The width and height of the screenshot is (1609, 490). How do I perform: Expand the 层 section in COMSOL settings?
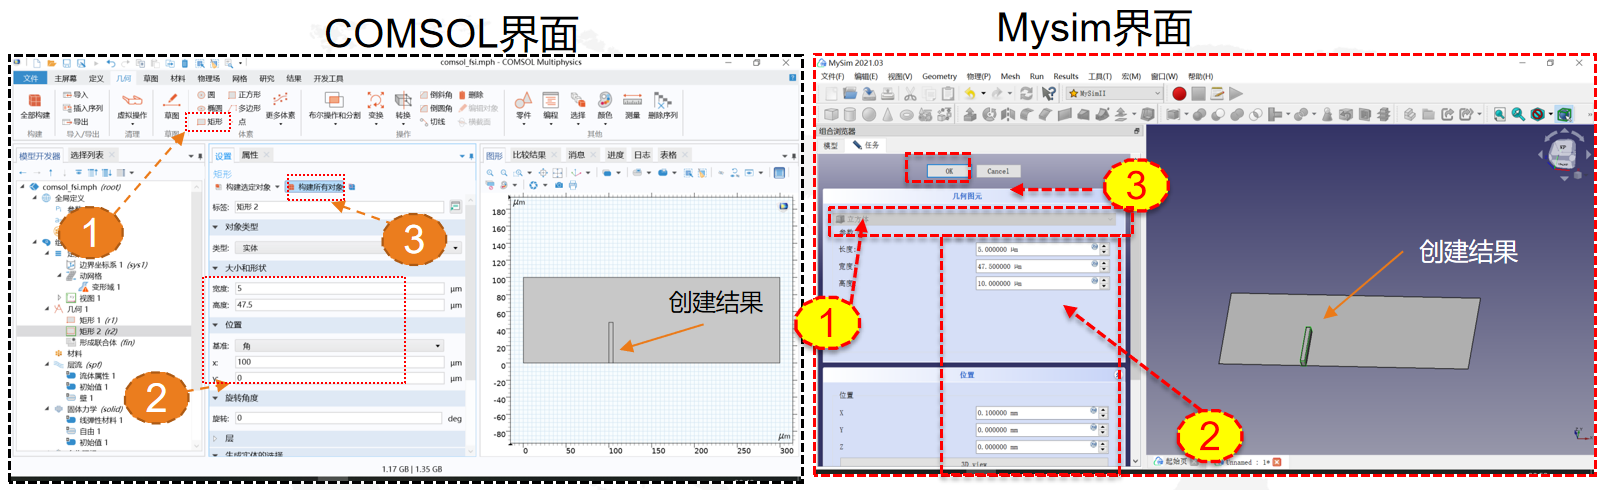pyautogui.click(x=215, y=438)
